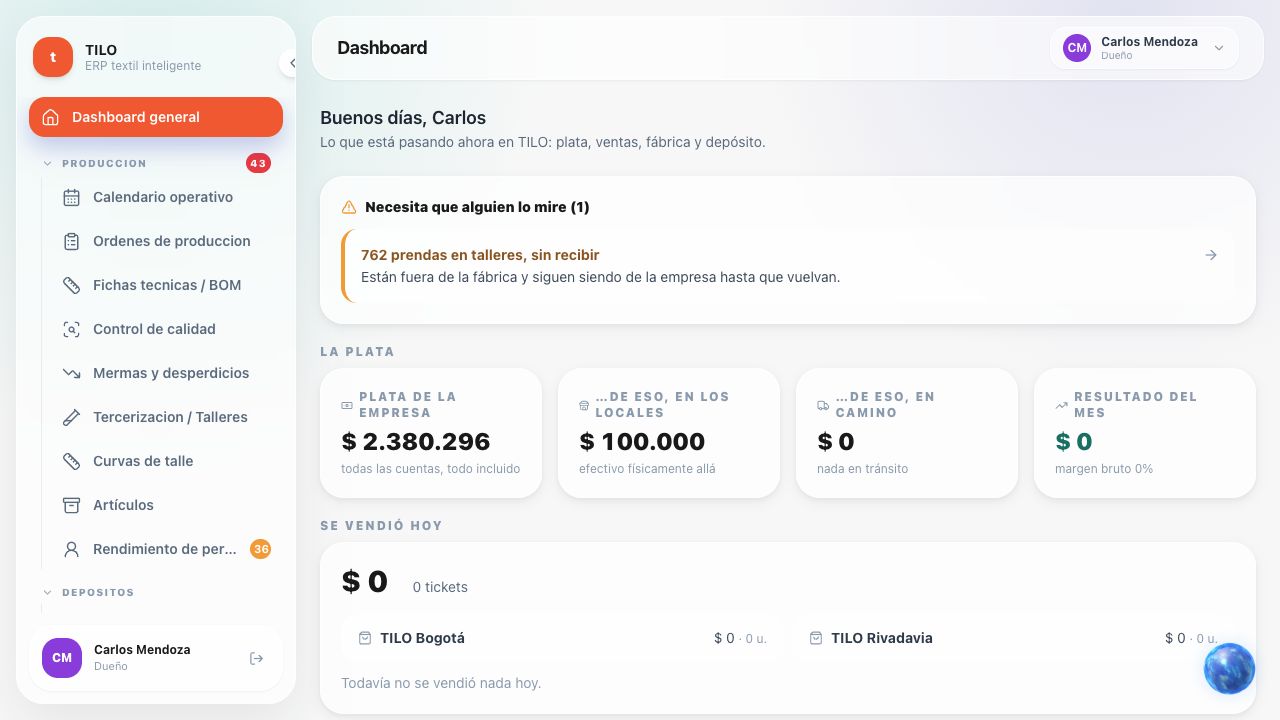Viewport: 1280px width, 720px height.
Task: Select Curvas de talle menu item
Action: [164, 461]
